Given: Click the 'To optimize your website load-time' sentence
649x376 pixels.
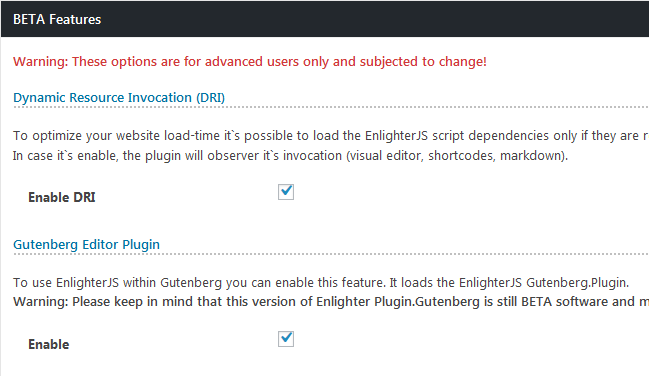Looking at the screenshot, I should (x=331, y=136).
